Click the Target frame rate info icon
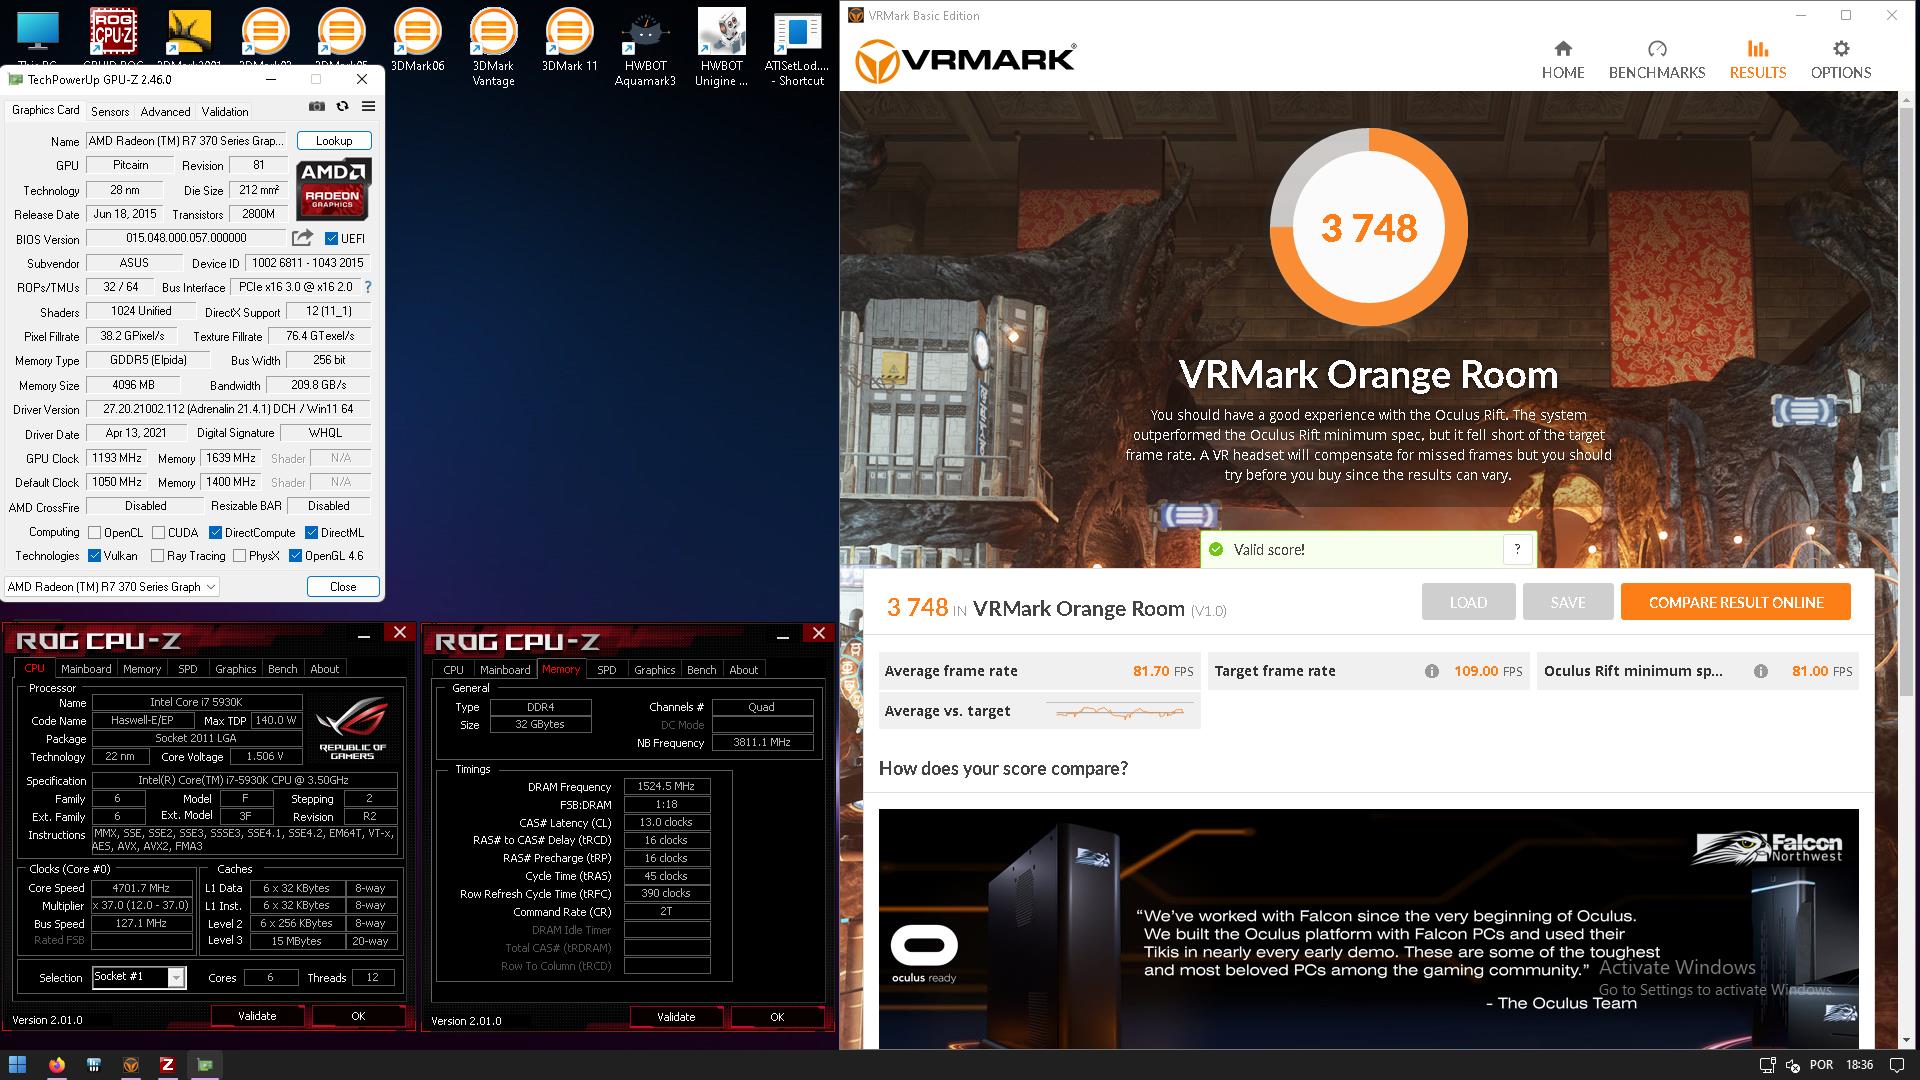 [x=1432, y=671]
